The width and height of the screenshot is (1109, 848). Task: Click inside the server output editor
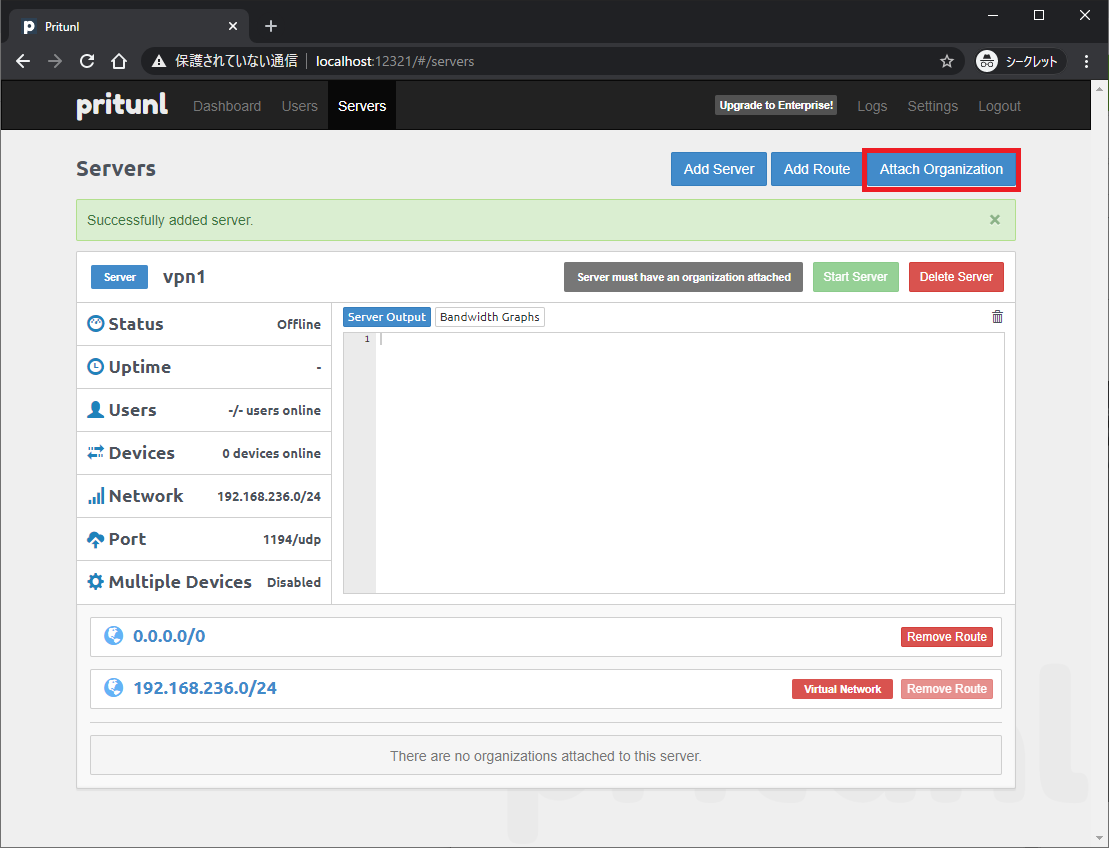(x=689, y=463)
